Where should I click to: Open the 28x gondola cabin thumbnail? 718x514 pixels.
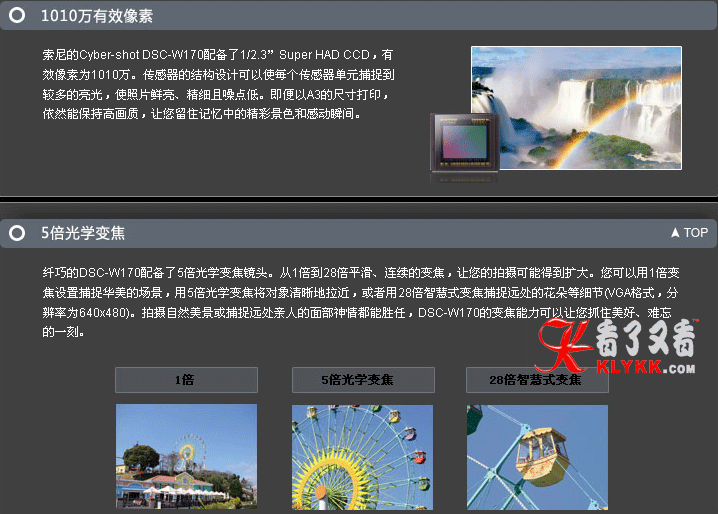point(538,457)
